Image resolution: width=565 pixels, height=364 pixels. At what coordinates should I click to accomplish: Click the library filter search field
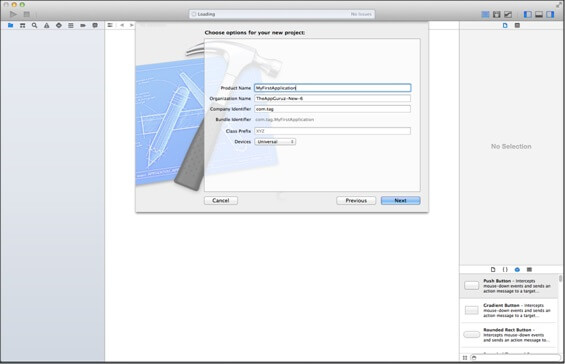point(515,358)
